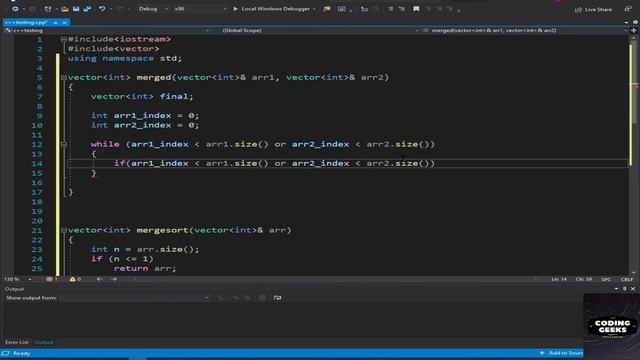Toggle word wrap in Output panel

point(278,298)
